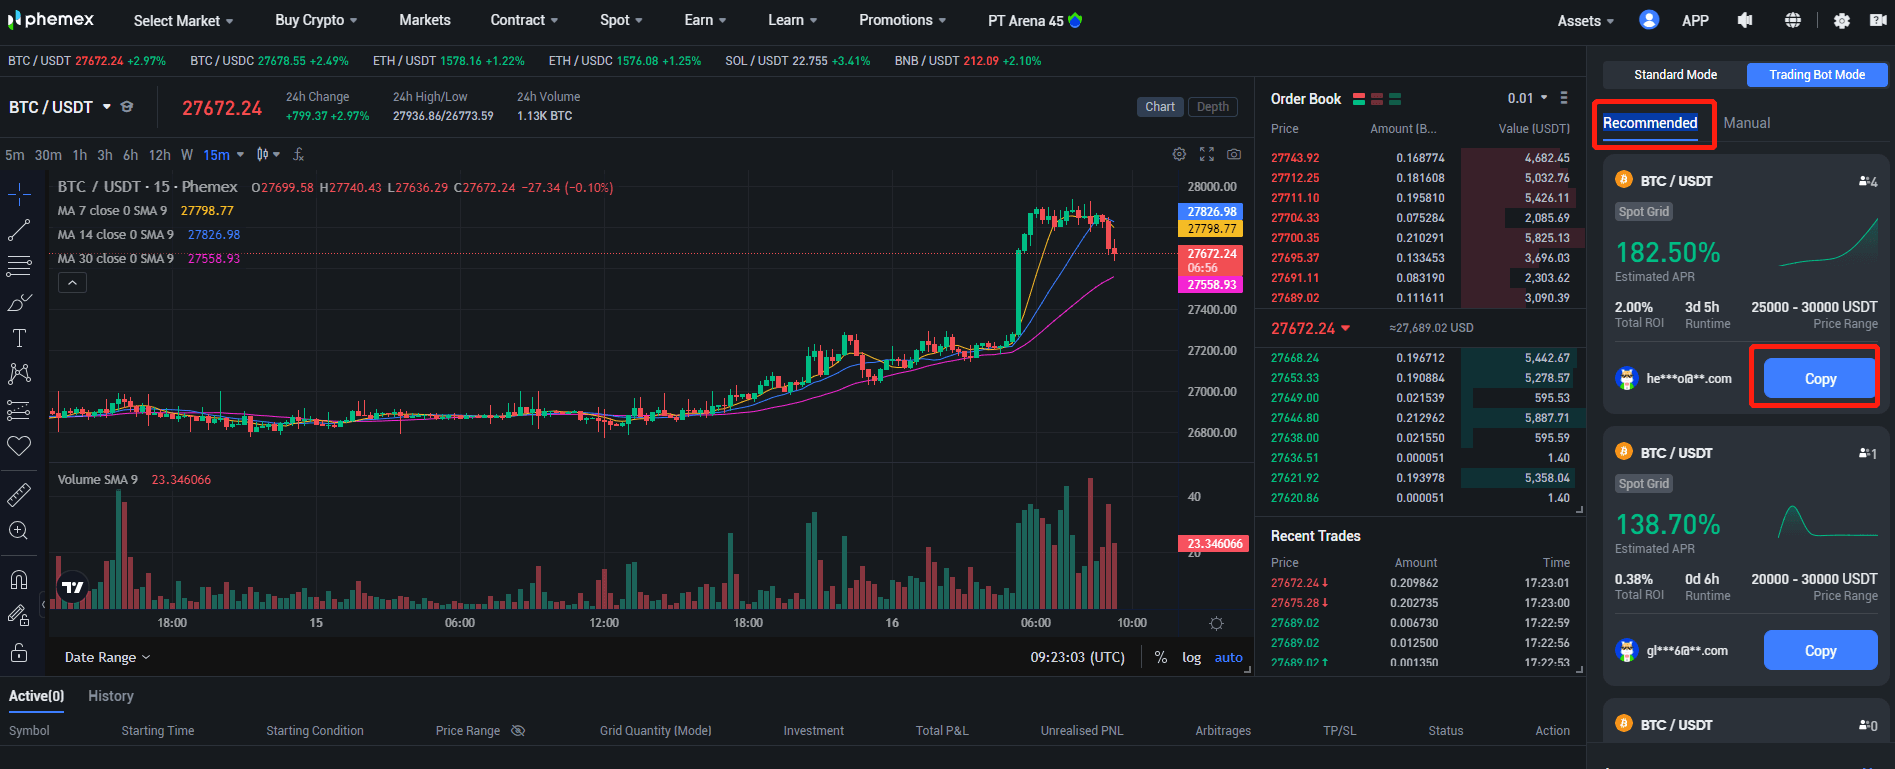The height and width of the screenshot is (769, 1895).
Task: Take a chart snapshot with camera icon
Action: coord(1234,154)
